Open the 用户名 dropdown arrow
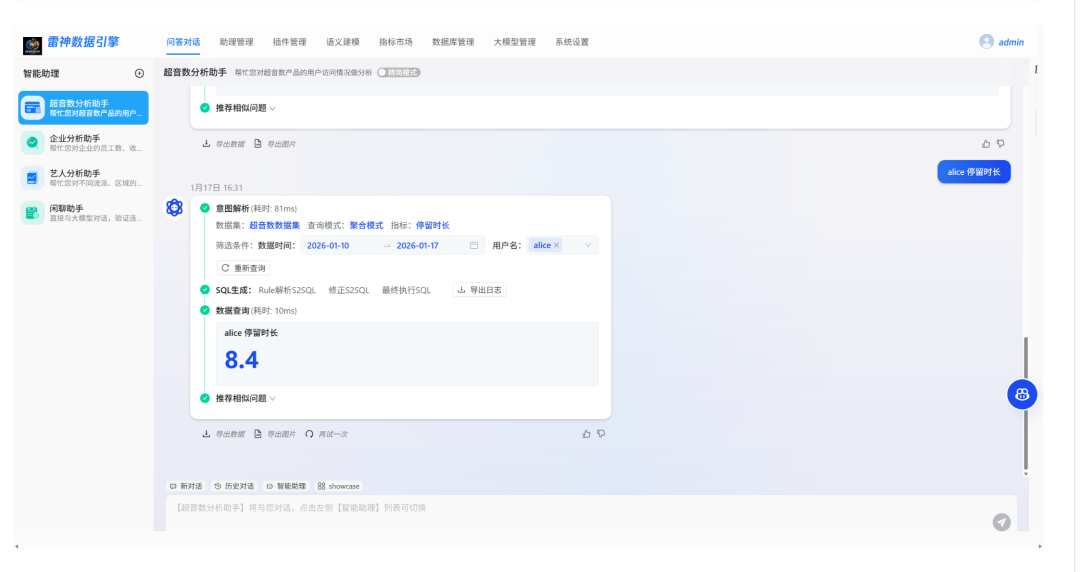Viewport: 1080px width, 572px height. tap(588, 245)
